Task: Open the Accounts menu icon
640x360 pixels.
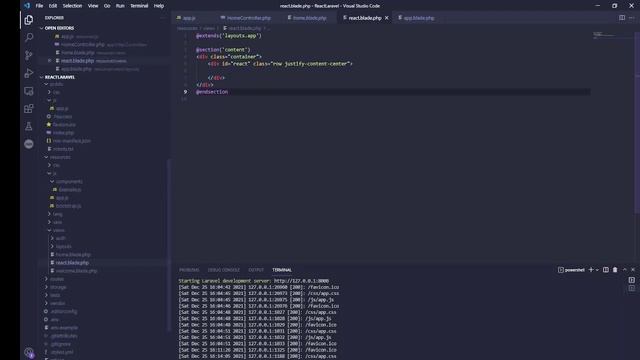Action: click(x=29, y=352)
